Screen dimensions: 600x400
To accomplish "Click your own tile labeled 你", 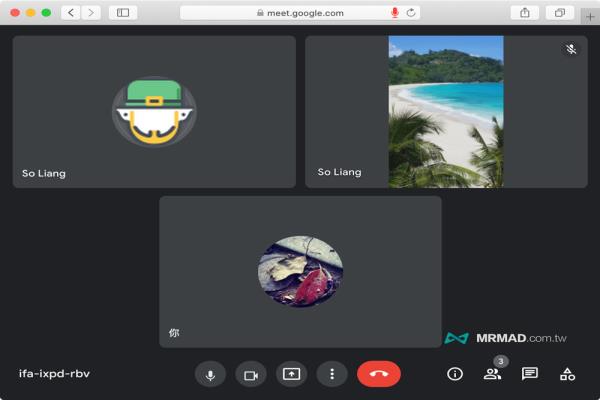I will [x=300, y=272].
